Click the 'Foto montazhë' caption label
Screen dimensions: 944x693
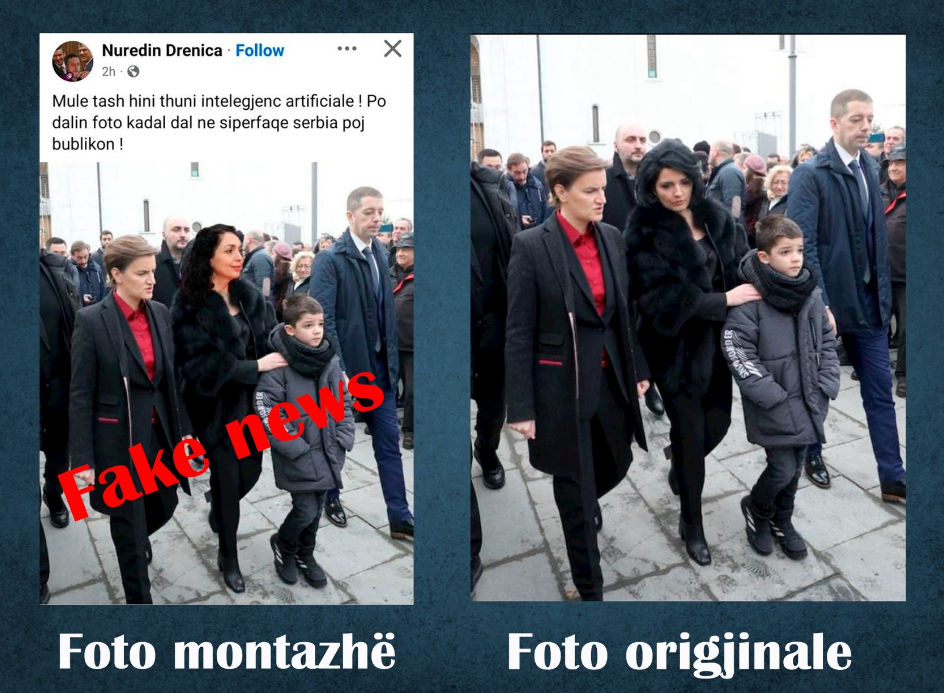coord(227,652)
